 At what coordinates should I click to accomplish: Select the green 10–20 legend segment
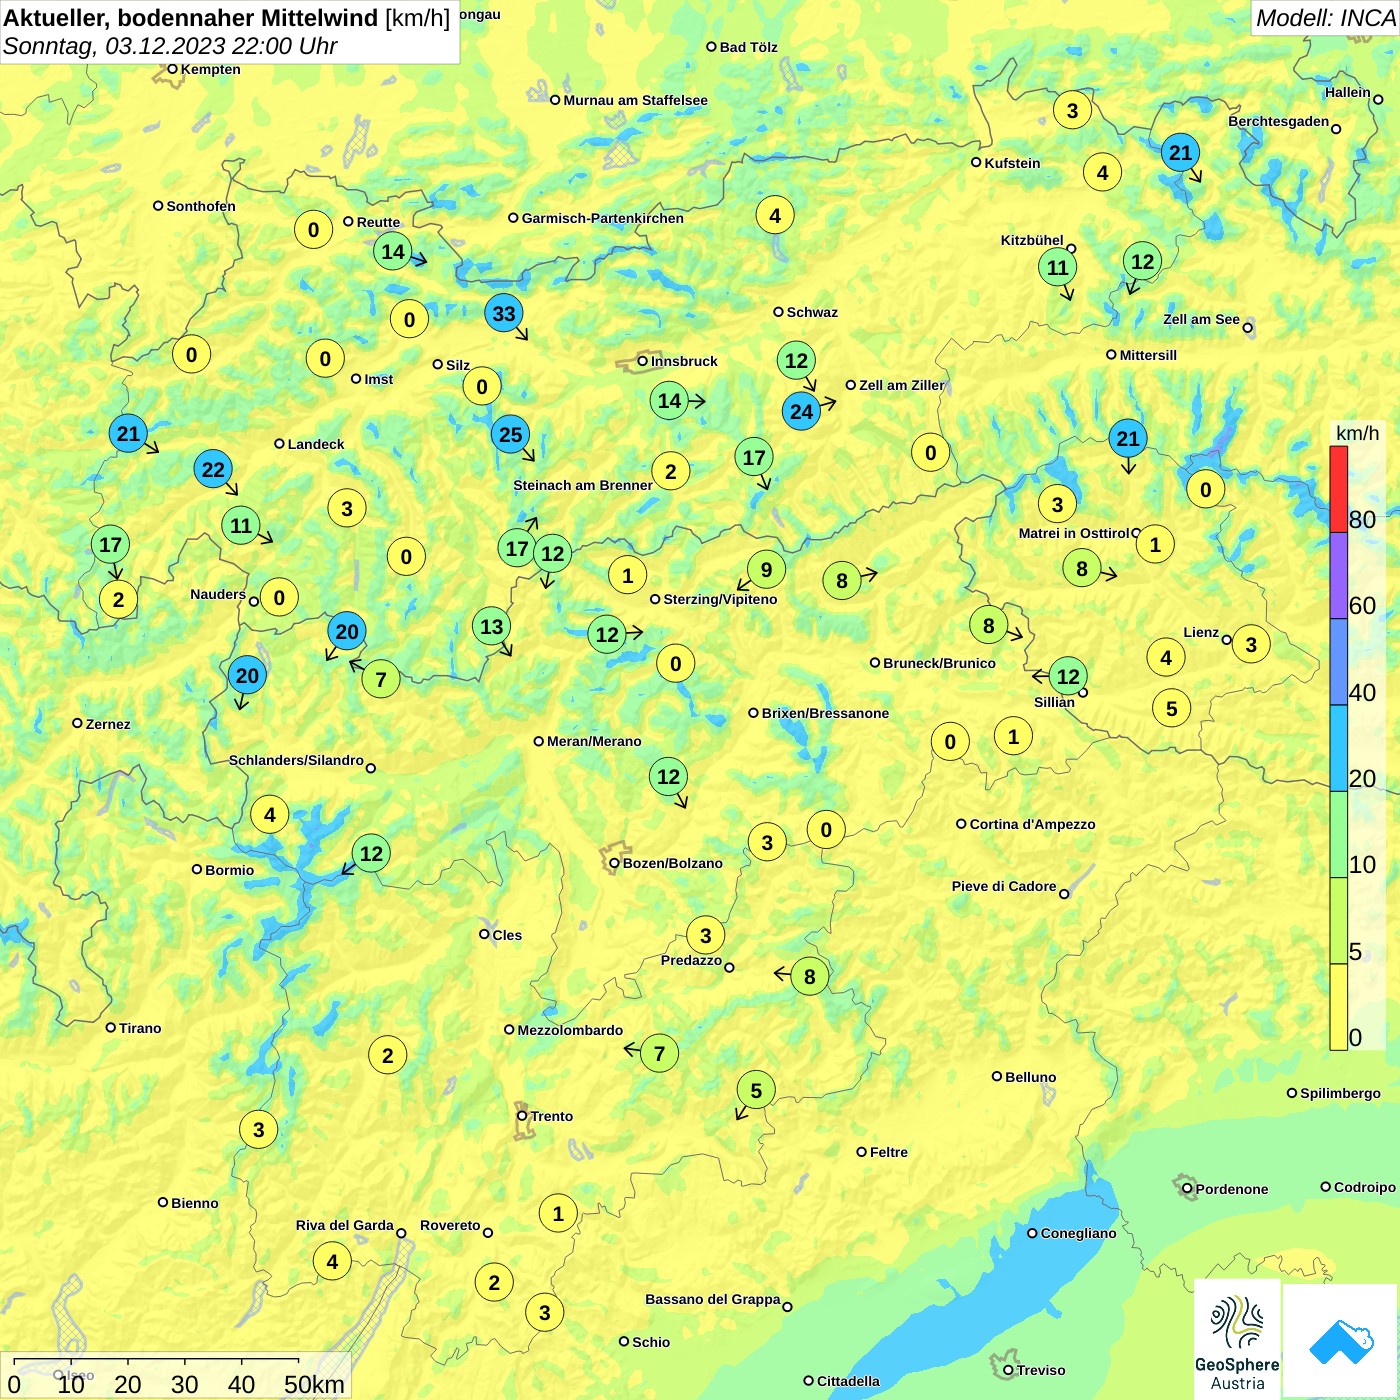1338,835
